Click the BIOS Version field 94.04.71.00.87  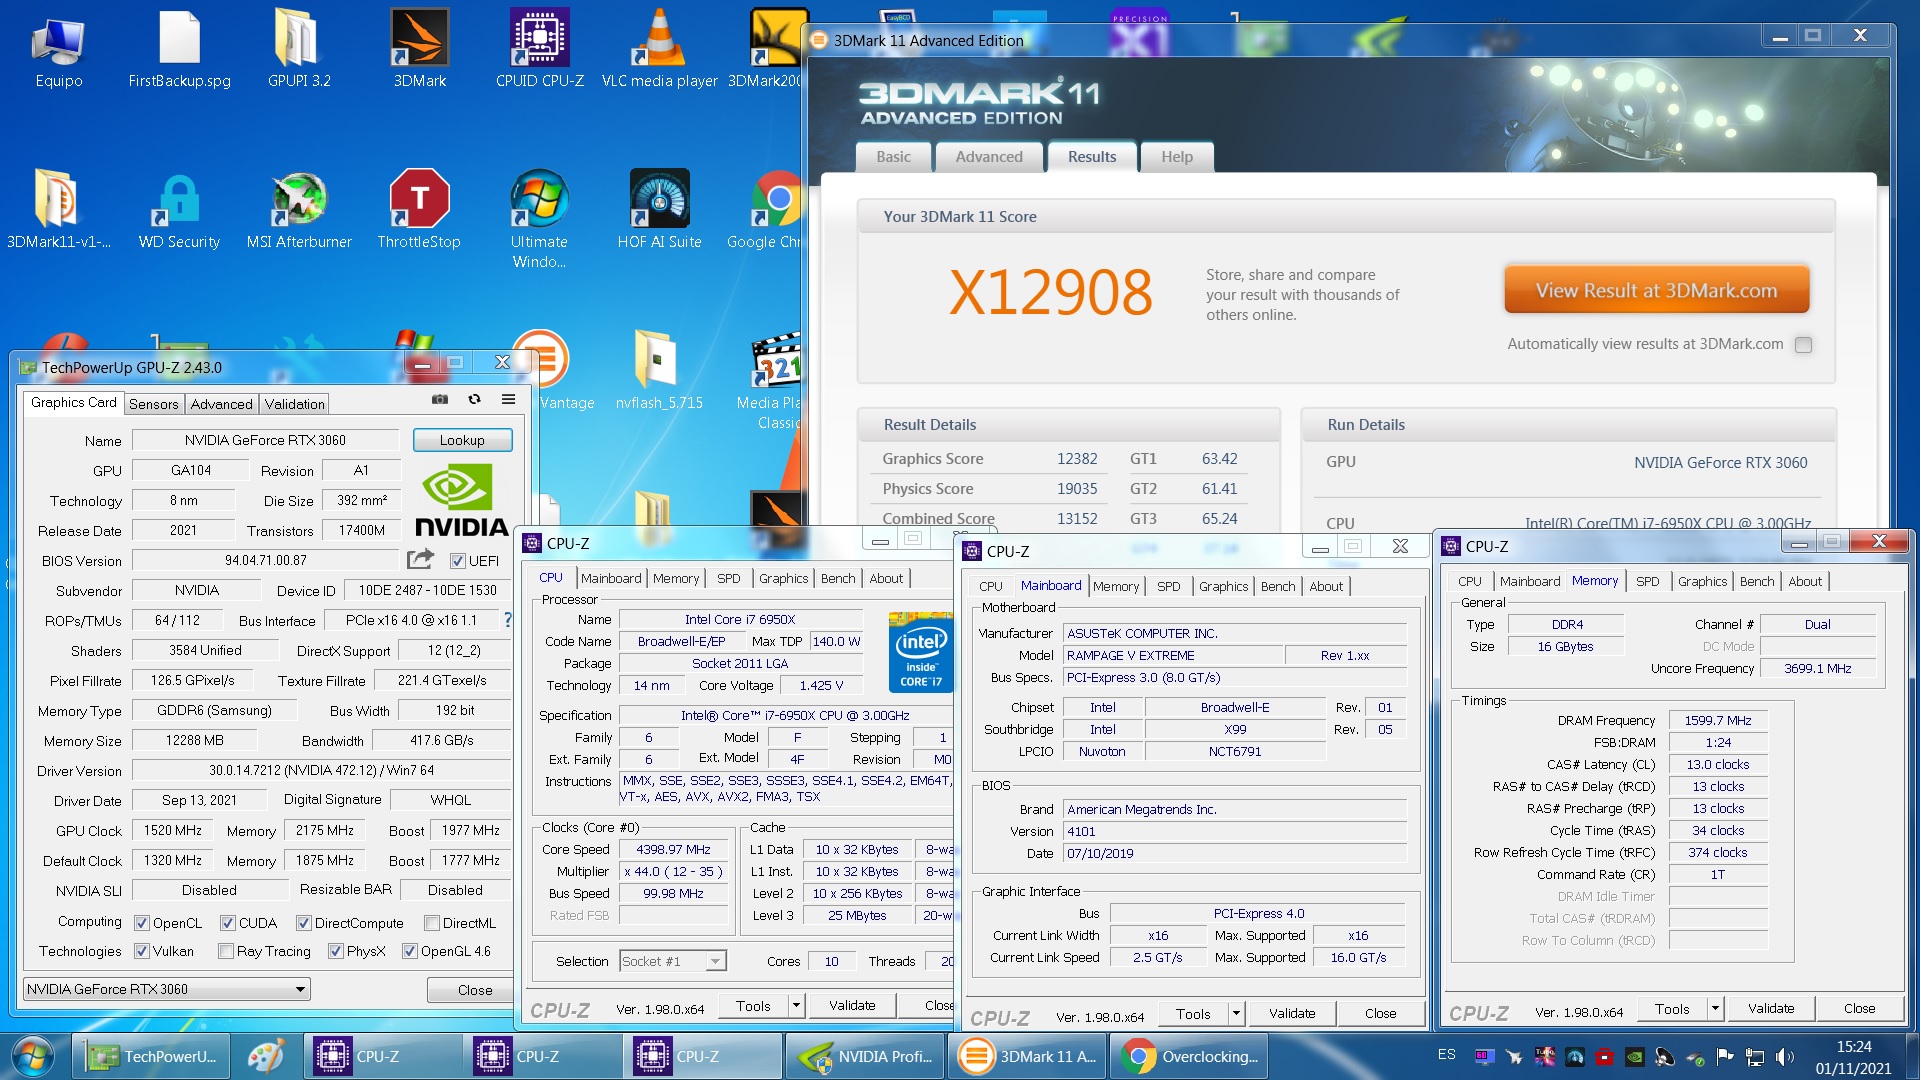[266, 561]
